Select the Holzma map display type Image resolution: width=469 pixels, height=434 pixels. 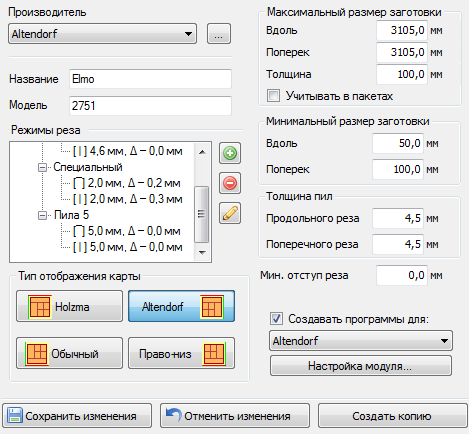tap(69, 306)
